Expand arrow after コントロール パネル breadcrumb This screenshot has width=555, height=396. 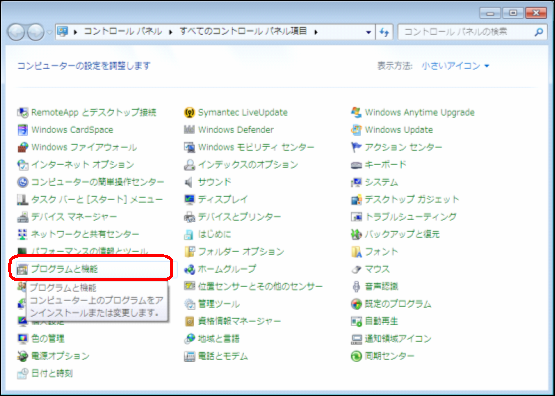tap(171, 32)
